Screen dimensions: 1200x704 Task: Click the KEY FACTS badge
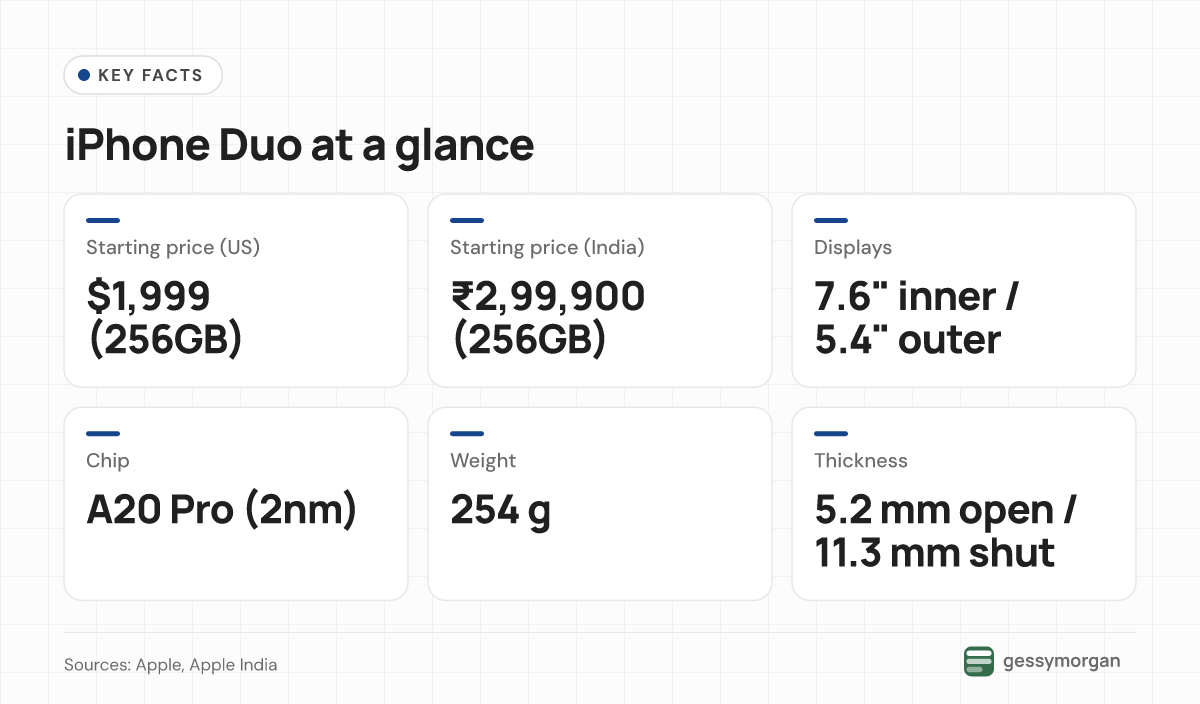[x=143, y=75]
